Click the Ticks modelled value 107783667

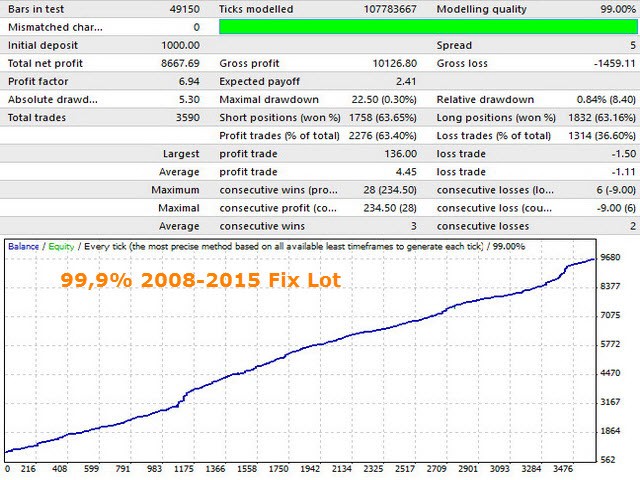click(x=390, y=9)
